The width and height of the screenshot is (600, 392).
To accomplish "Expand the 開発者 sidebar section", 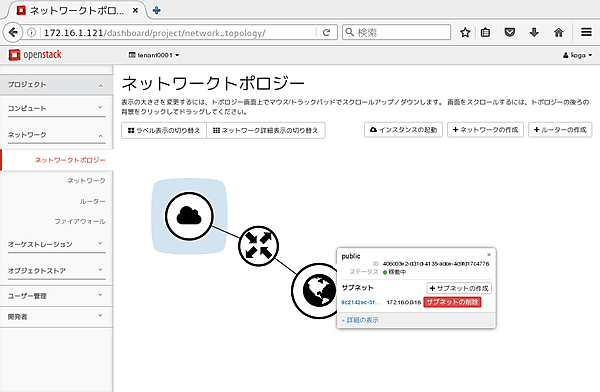I will click(56, 317).
